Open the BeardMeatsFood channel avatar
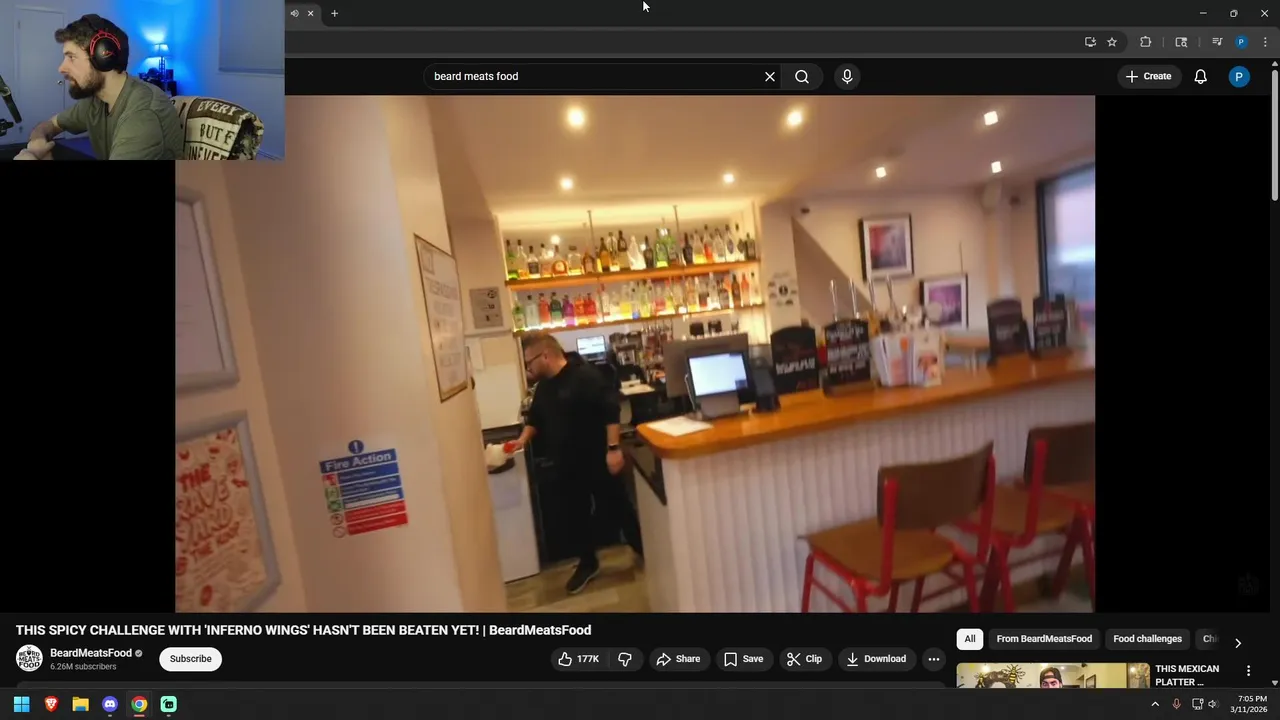Screen dimensions: 1280x720 pos(29,659)
